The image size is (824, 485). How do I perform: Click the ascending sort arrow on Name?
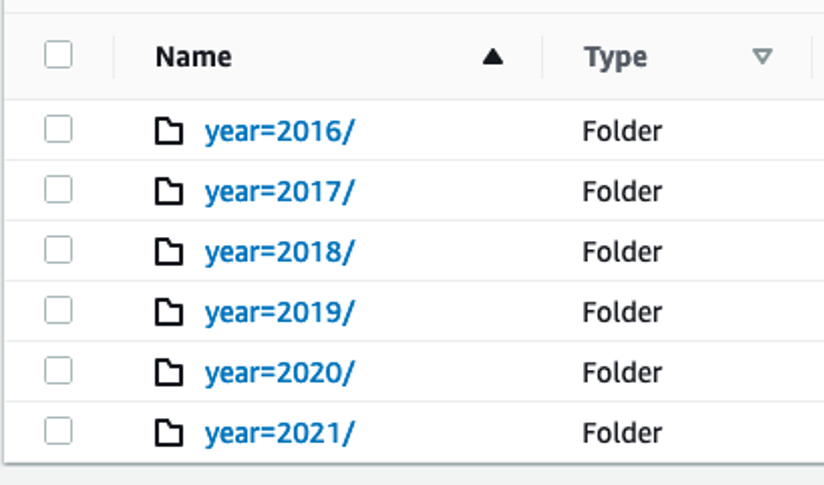(492, 56)
